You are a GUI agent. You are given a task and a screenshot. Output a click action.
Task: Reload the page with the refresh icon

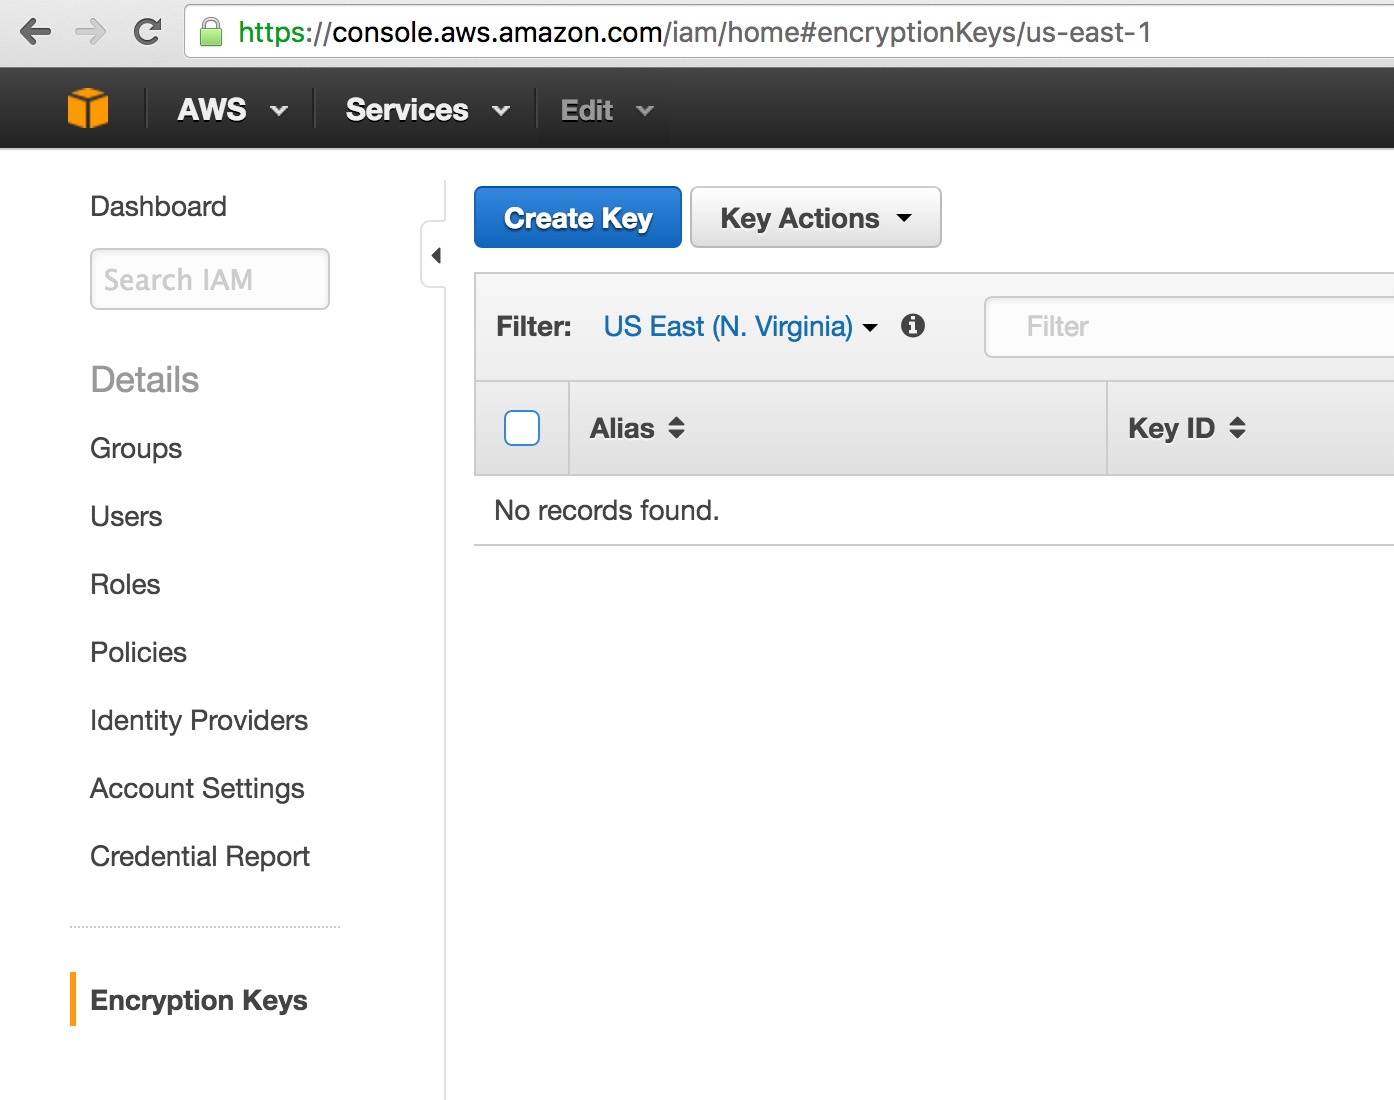click(147, 32)
